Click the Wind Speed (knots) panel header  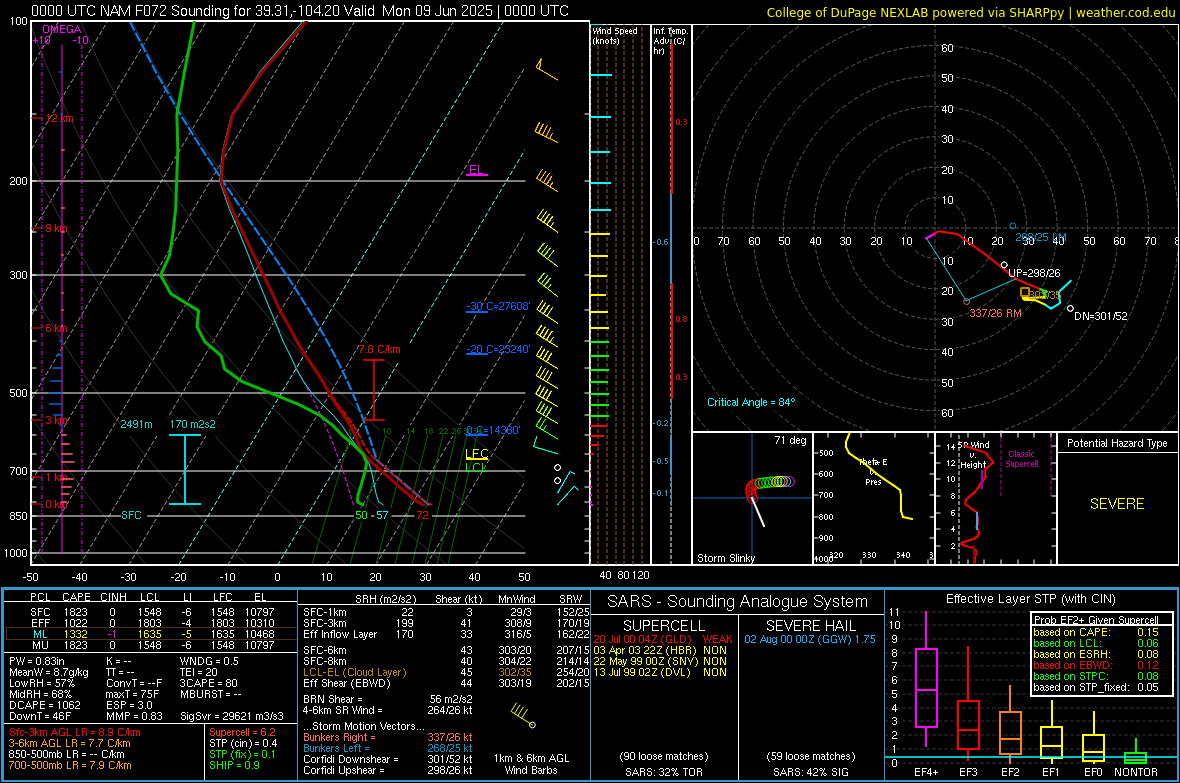point(615,35)
